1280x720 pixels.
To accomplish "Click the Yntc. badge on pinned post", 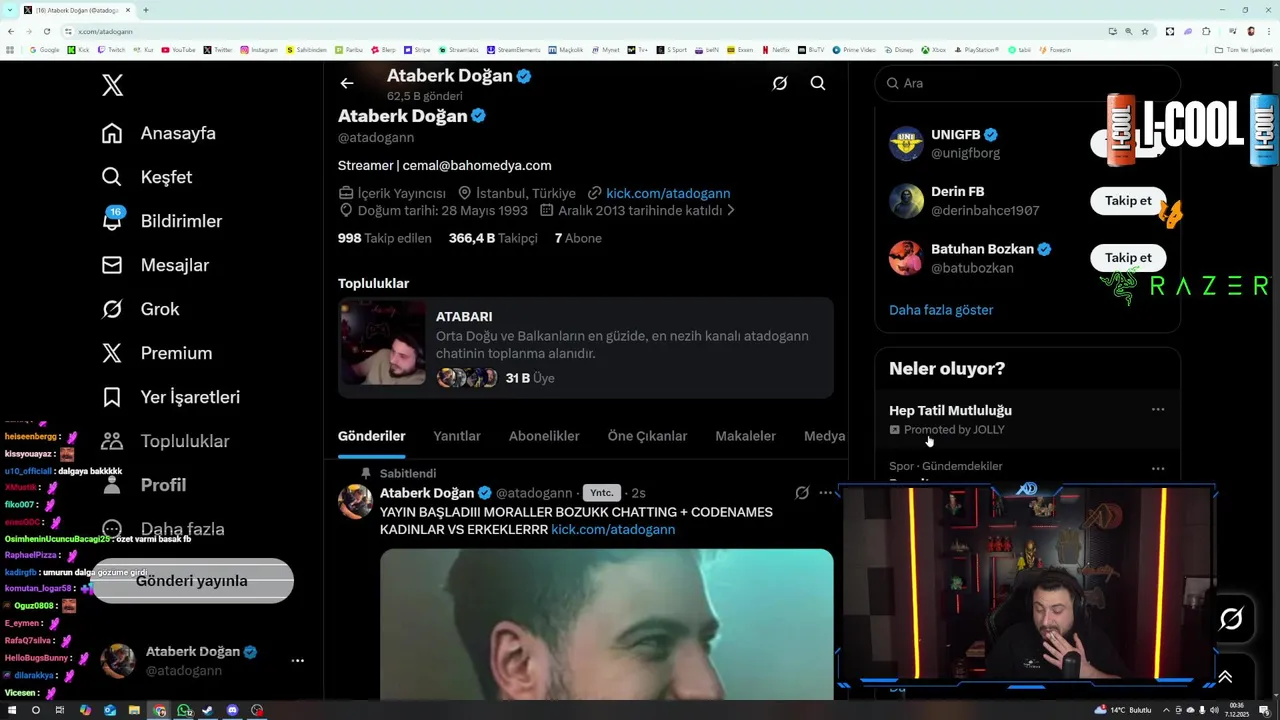I will pyautogui.click(x=601, y=493).
